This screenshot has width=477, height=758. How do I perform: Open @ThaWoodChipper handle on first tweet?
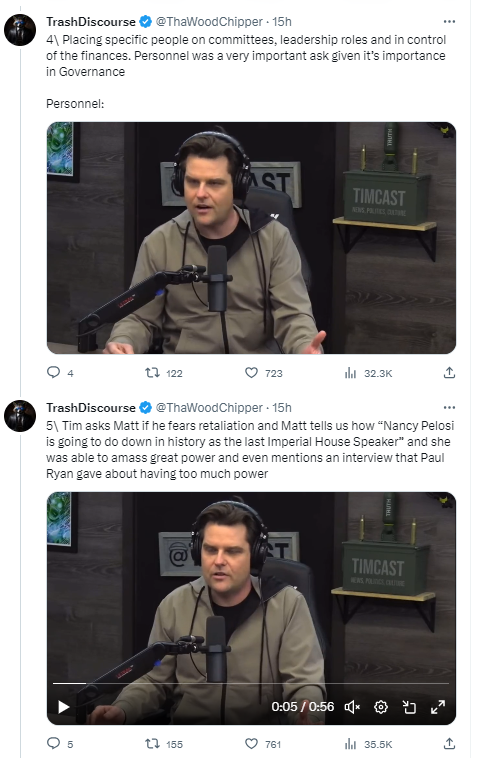209,22
